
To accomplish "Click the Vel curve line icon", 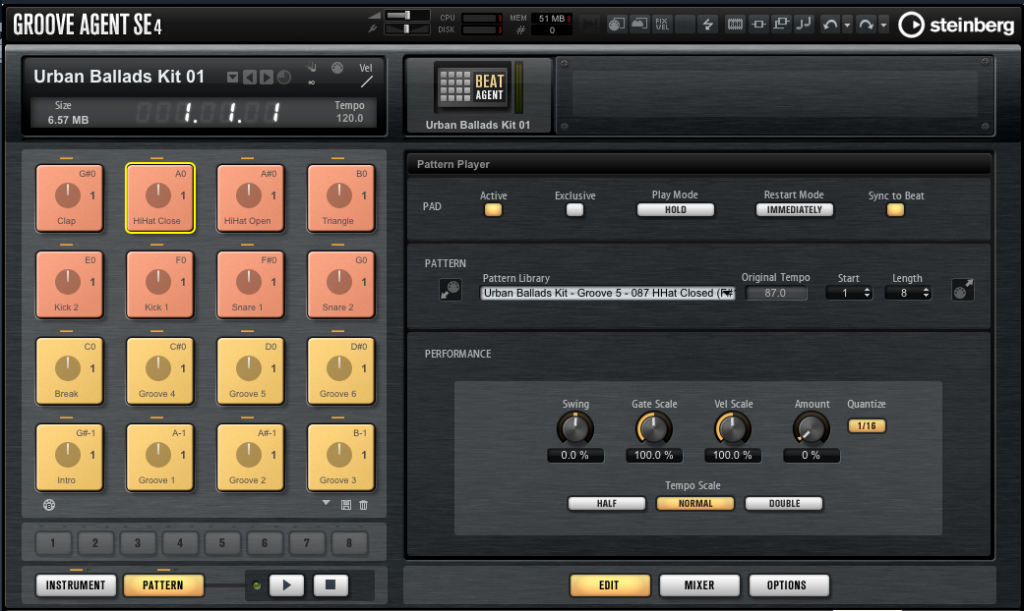I will [367, 82].
